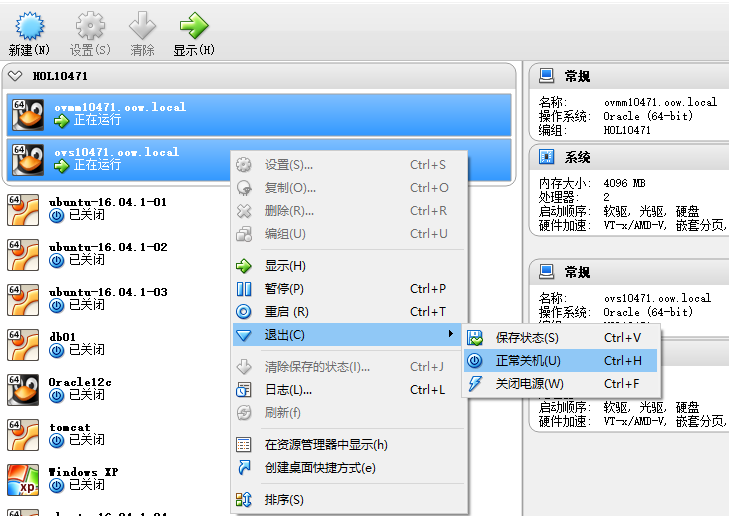Choose 清除保存的状态(I)... menu entry
This screenshot has height=516, width=729.
coord(349,367)
